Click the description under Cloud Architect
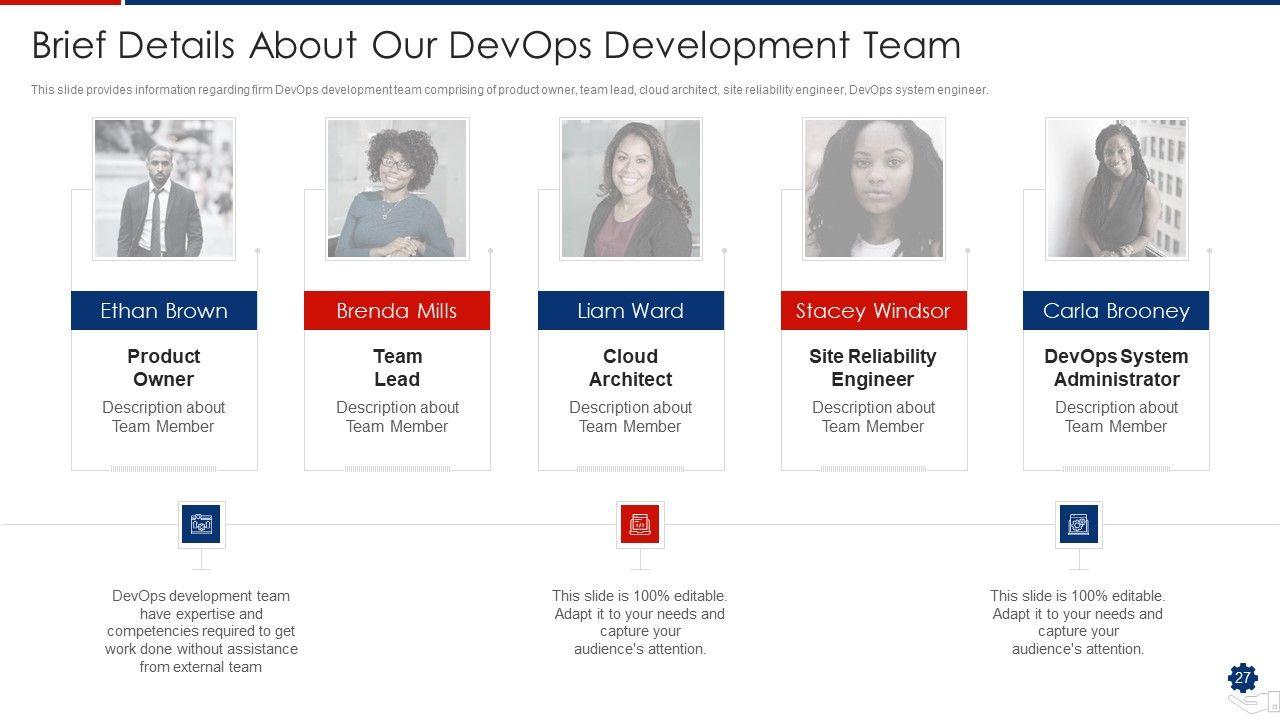1280x720 pixels. (631, 417)
